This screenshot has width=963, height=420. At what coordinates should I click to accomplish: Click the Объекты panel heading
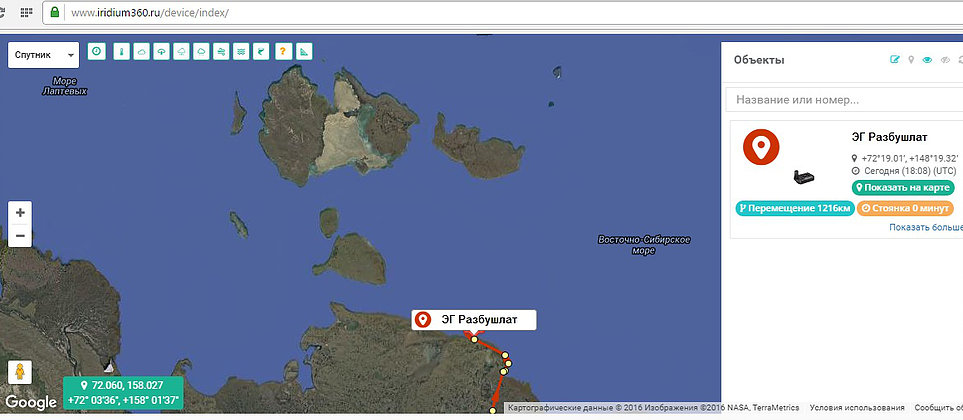759,60
